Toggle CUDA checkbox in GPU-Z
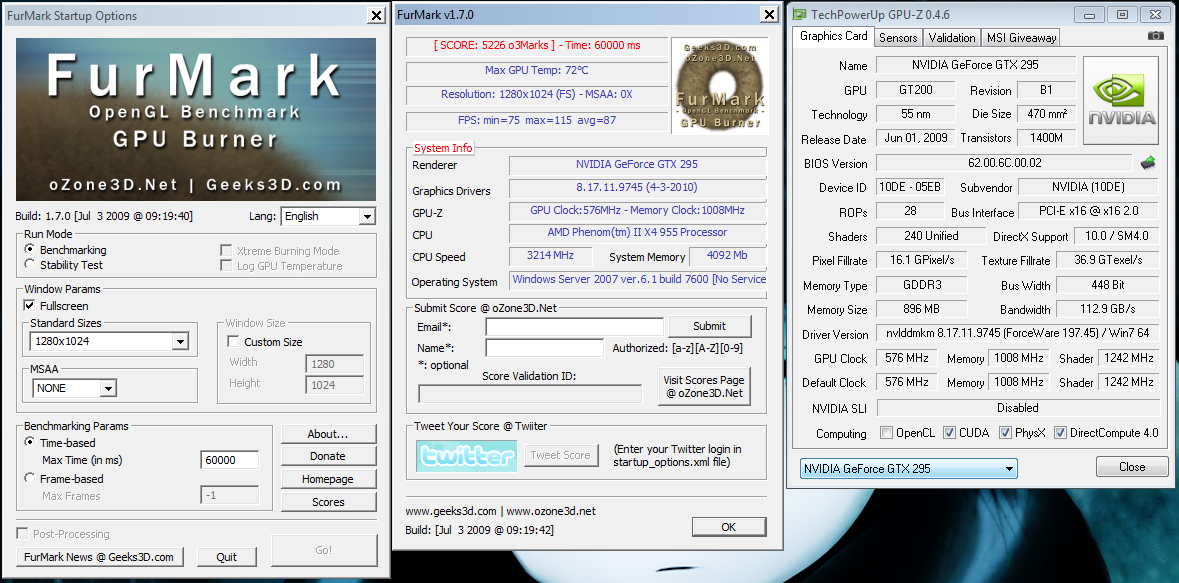The width and height of the screenshot is (1179, 583). pos(950,433)
